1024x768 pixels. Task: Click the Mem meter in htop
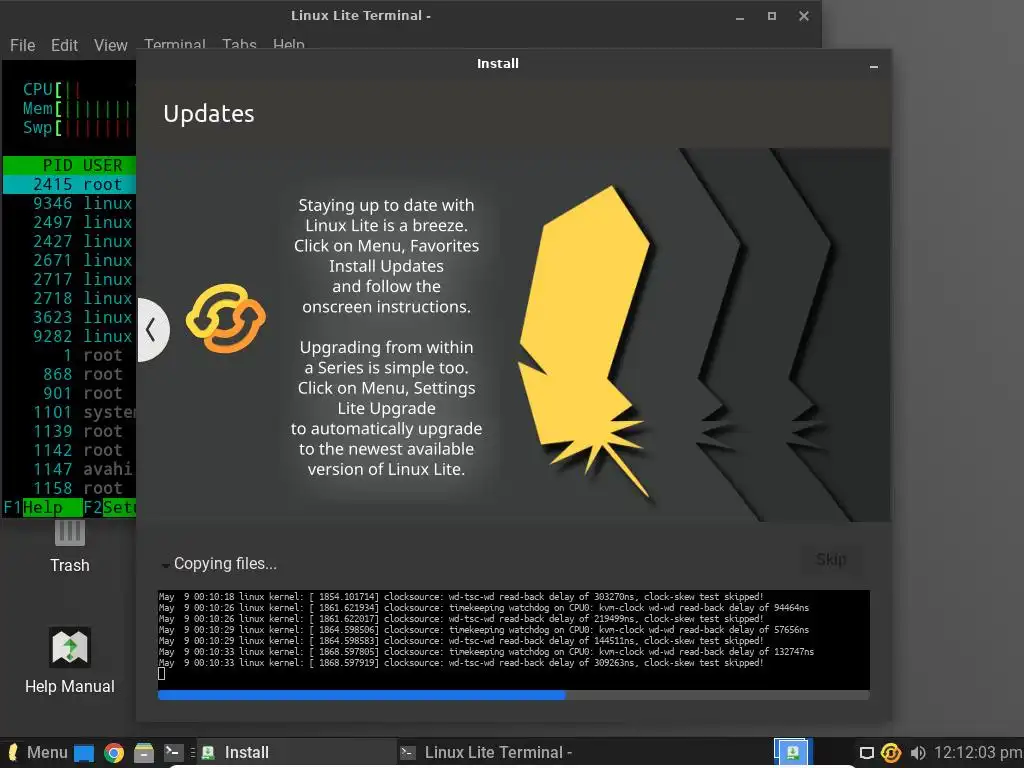coord(78,108)
